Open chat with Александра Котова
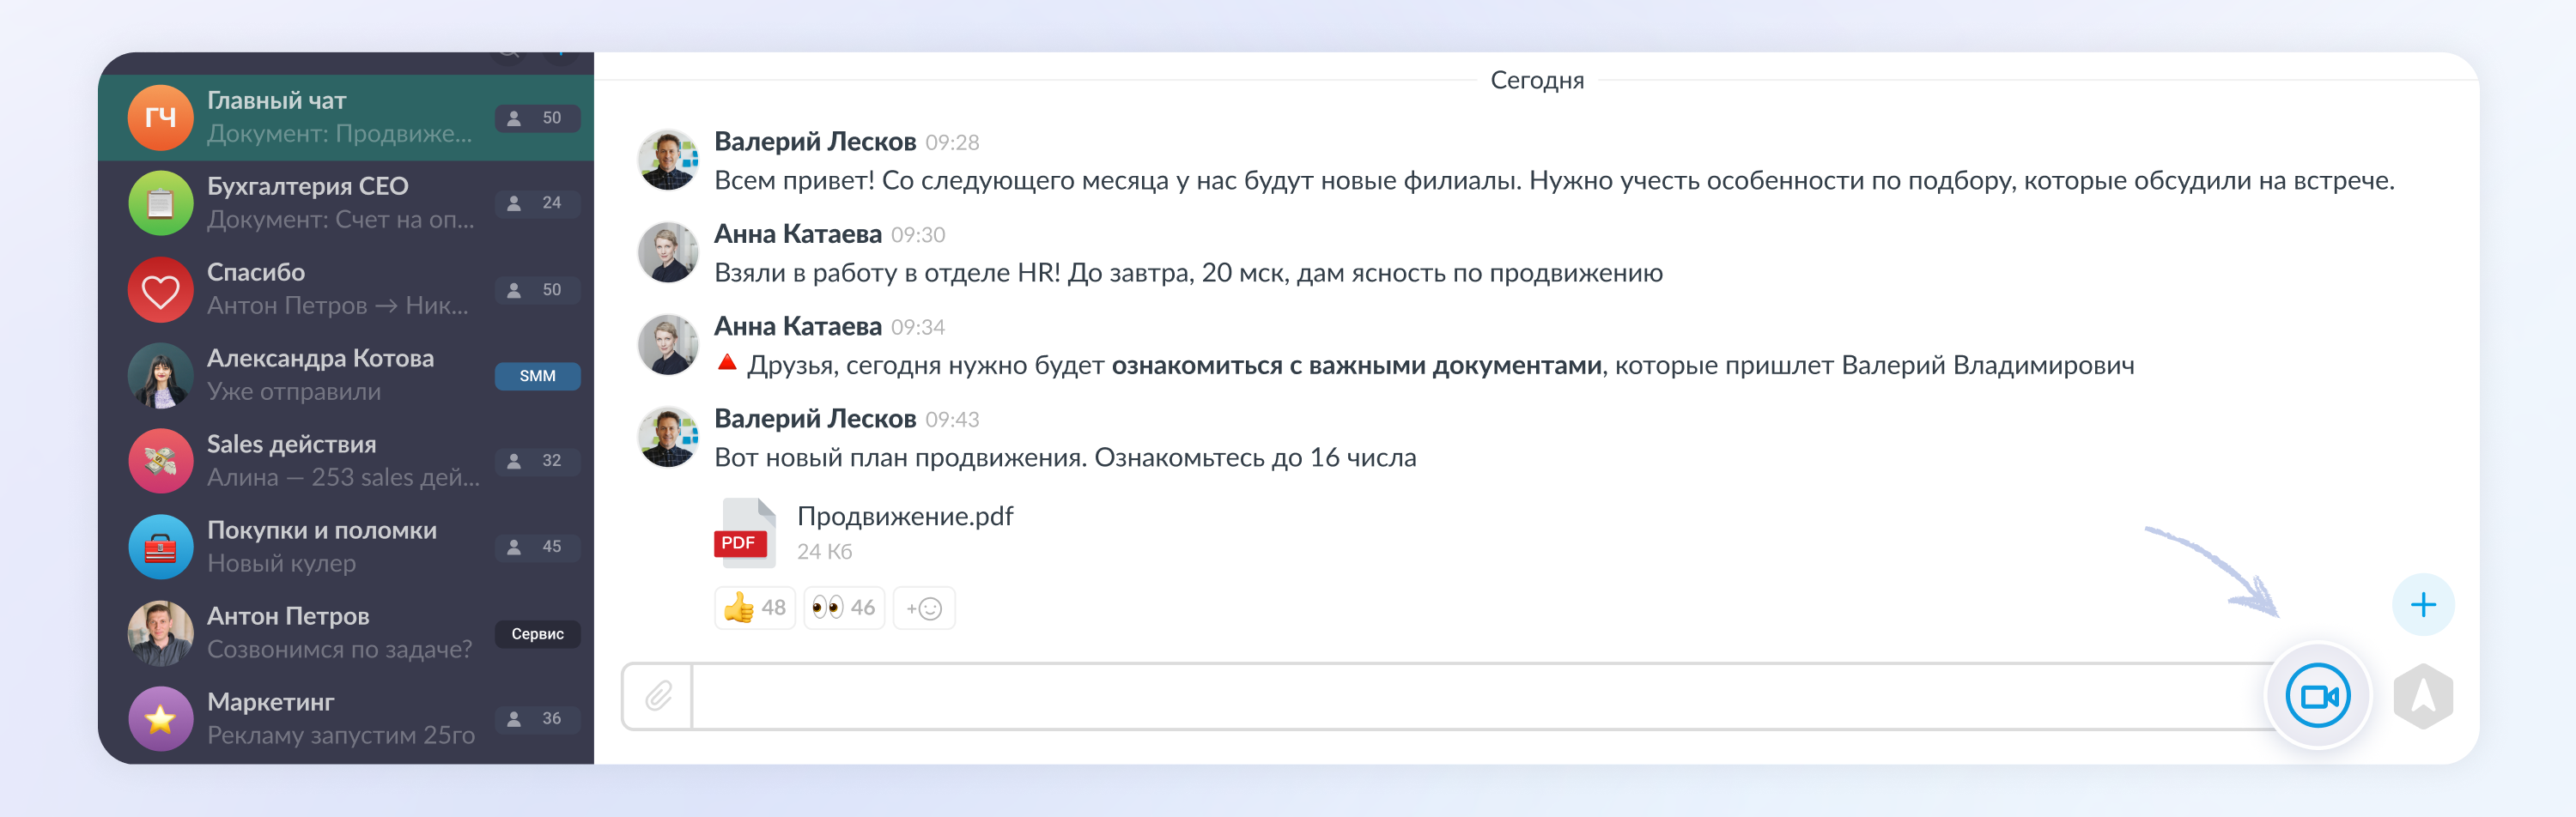2576x817 pixels. click(x=340, y=375)
